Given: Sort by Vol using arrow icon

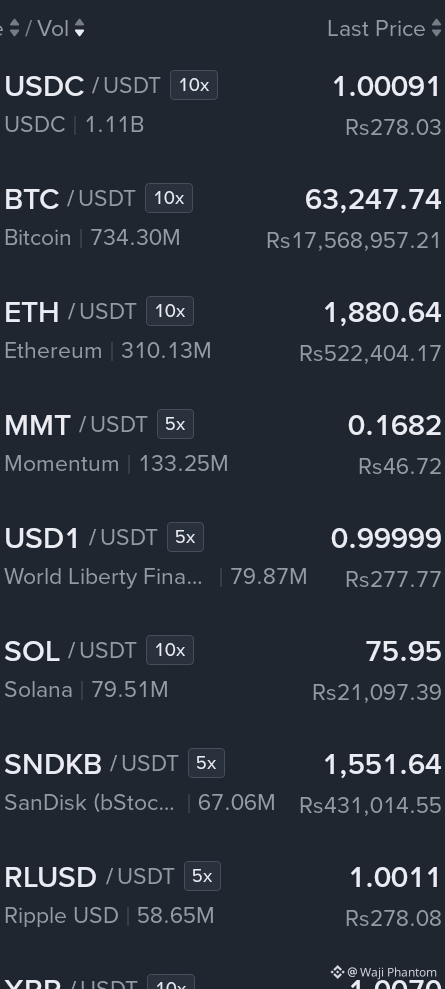Looking at the screenshot, I should coord(79,28).
